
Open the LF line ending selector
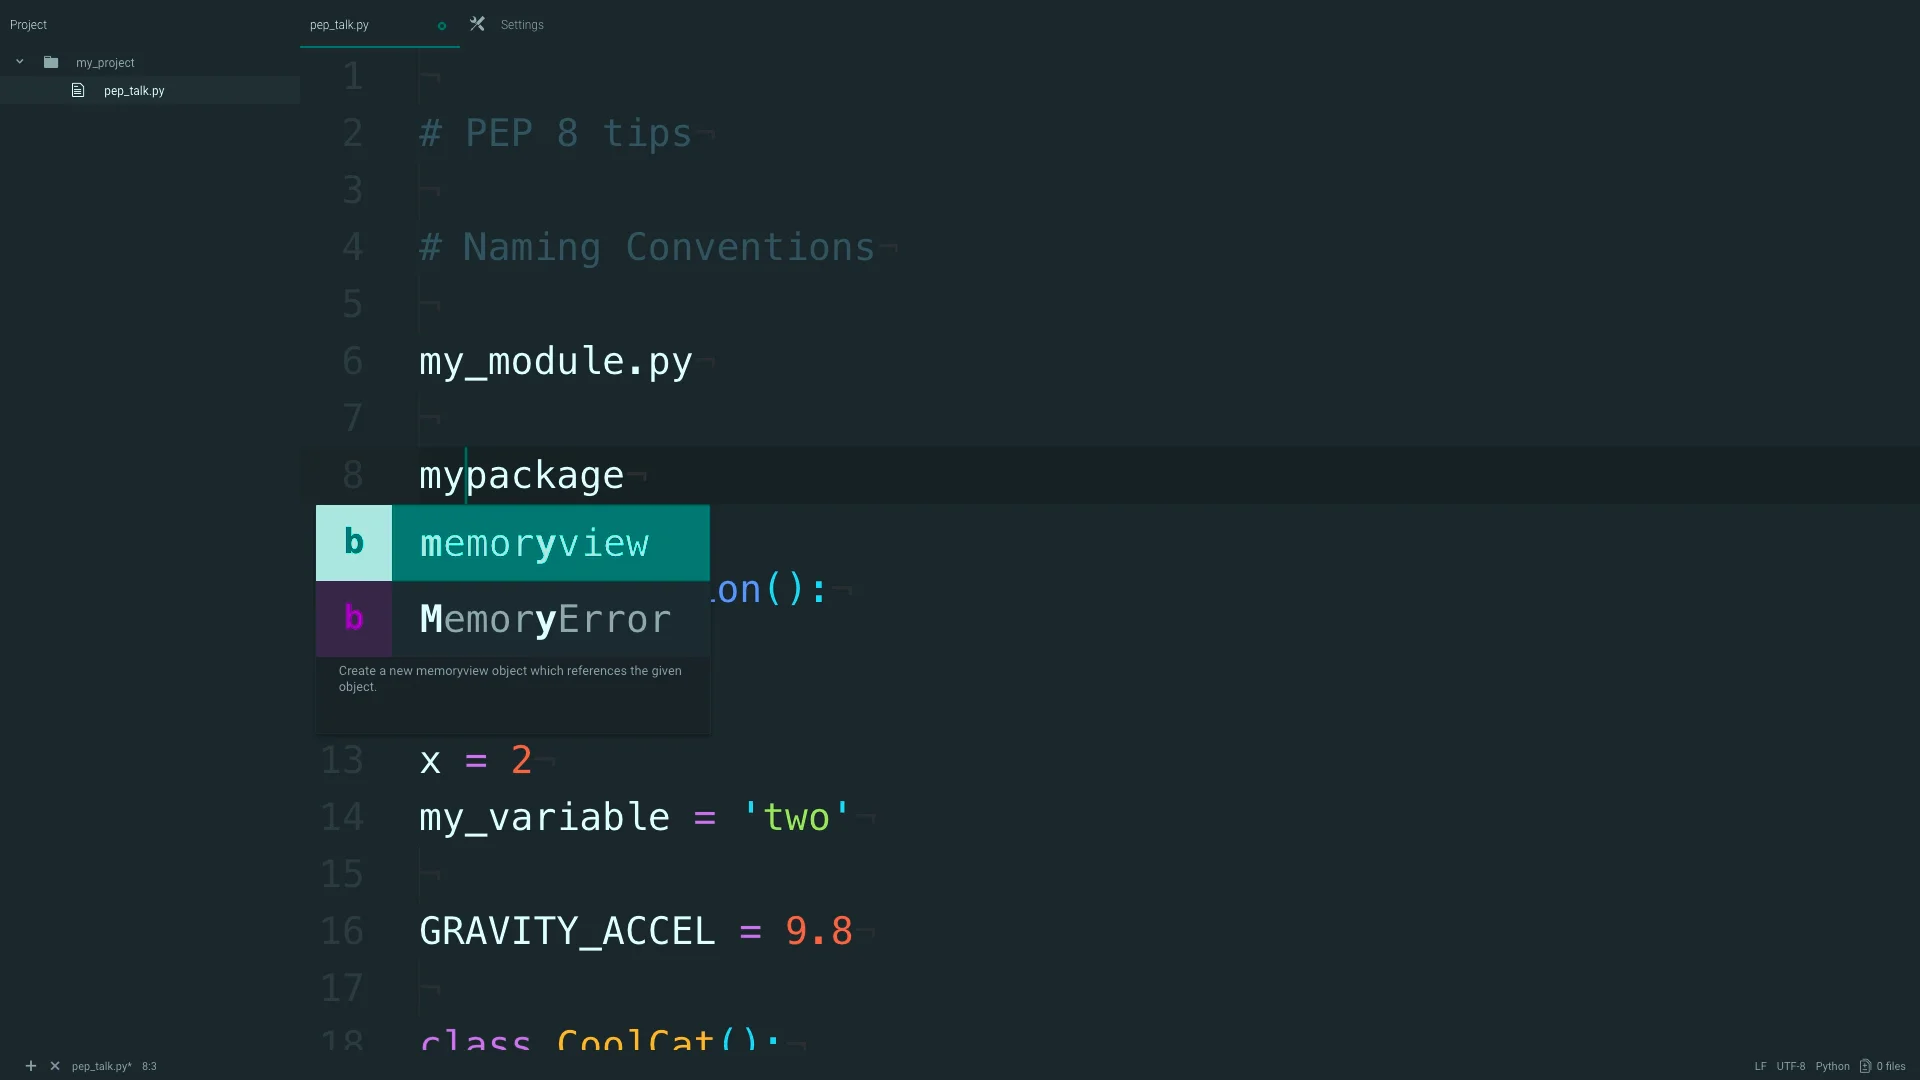pos(1760,1066)
